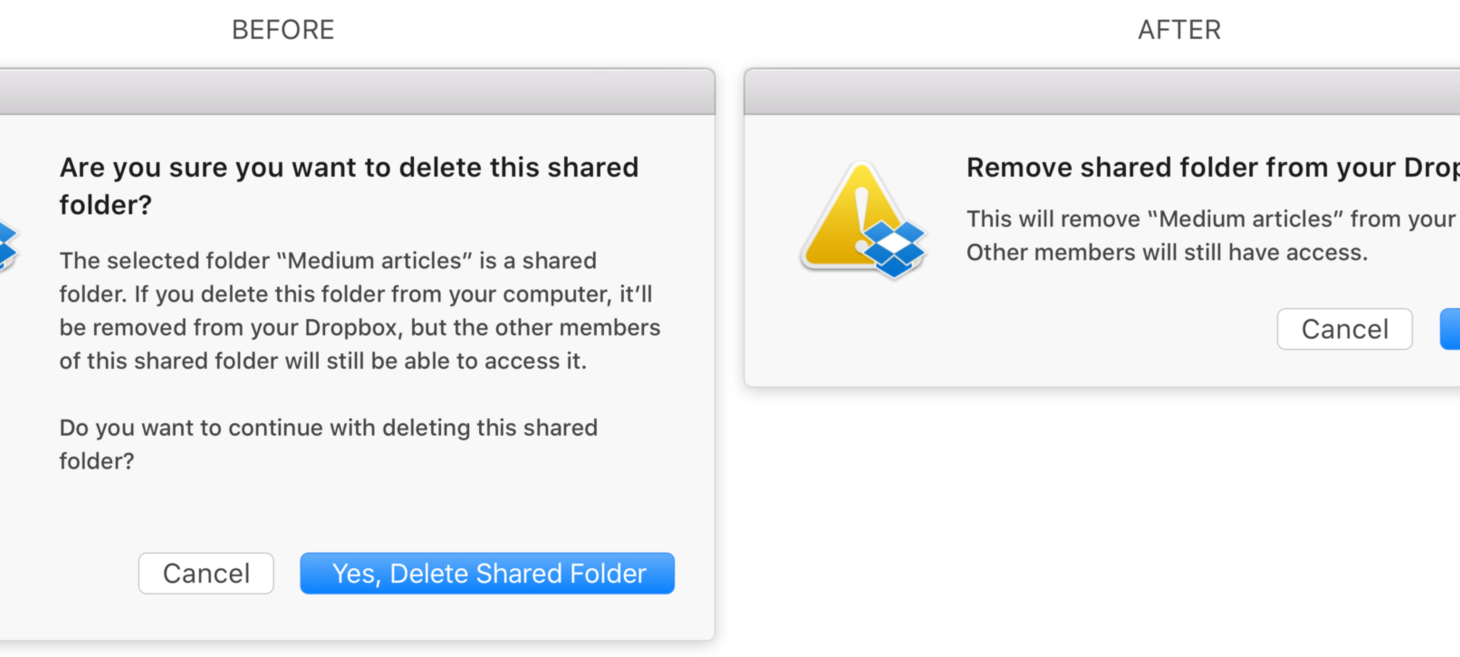This screenshot has width=1460, height=657.
Task: Click the Dropbox logo badge on the warning icon
Action: (x=895, y=249)
